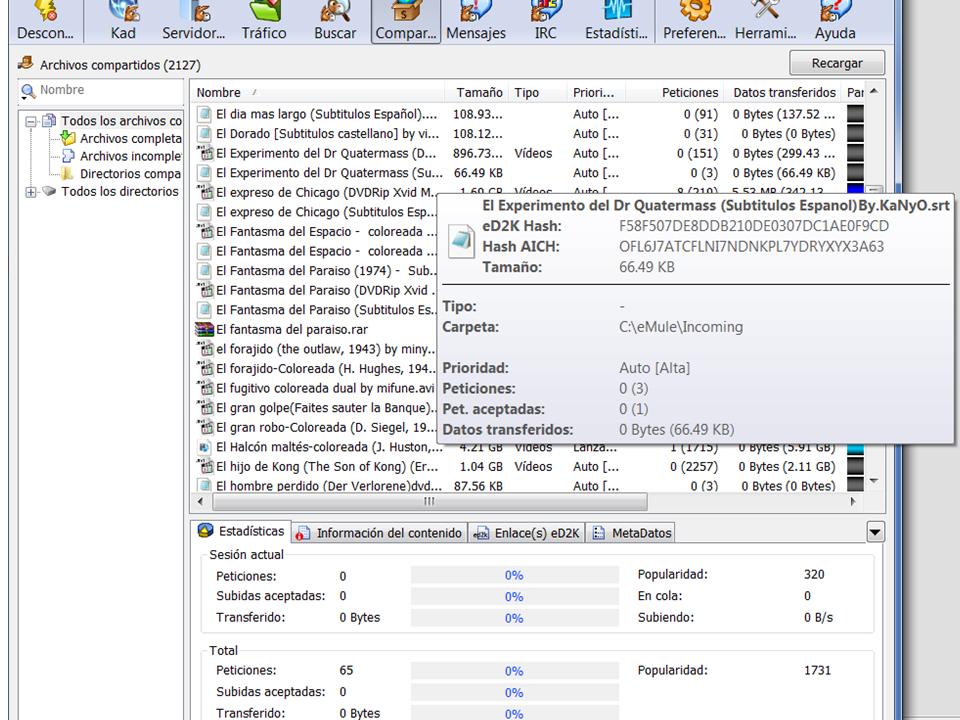Click RAR archive icon of El fantasma del paraiso.rar
This screenshot has height=720, width=960.
pos(204,329)
